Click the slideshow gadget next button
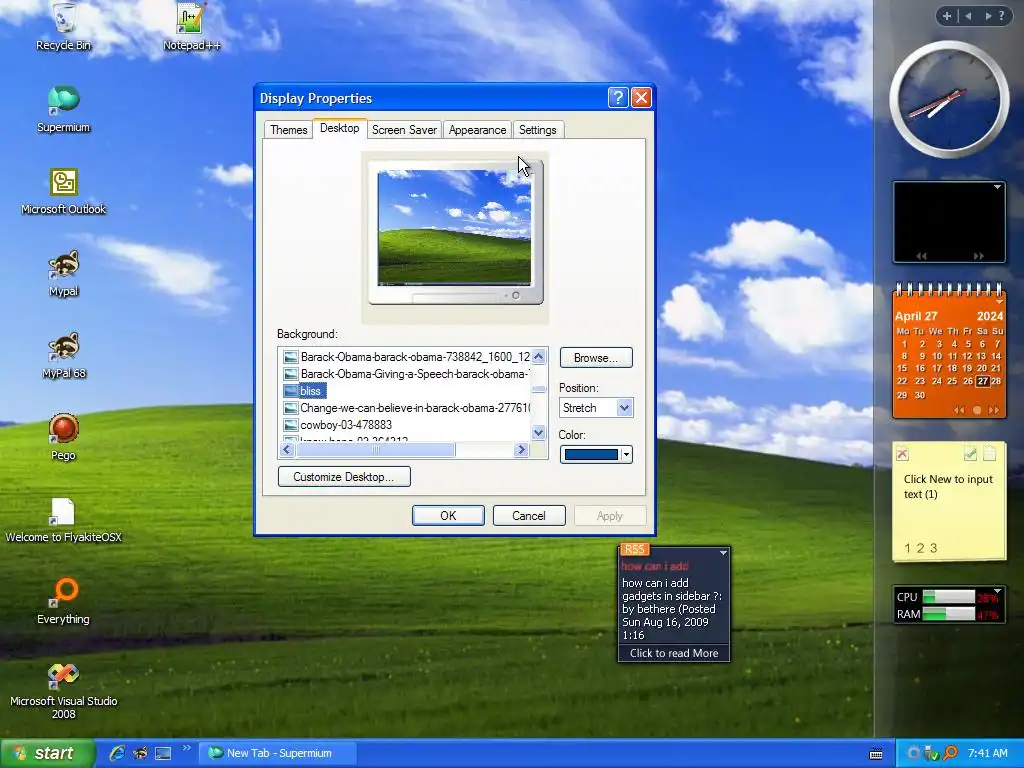The width and height of the screenshot is (1024, 768). pos(978,256)
